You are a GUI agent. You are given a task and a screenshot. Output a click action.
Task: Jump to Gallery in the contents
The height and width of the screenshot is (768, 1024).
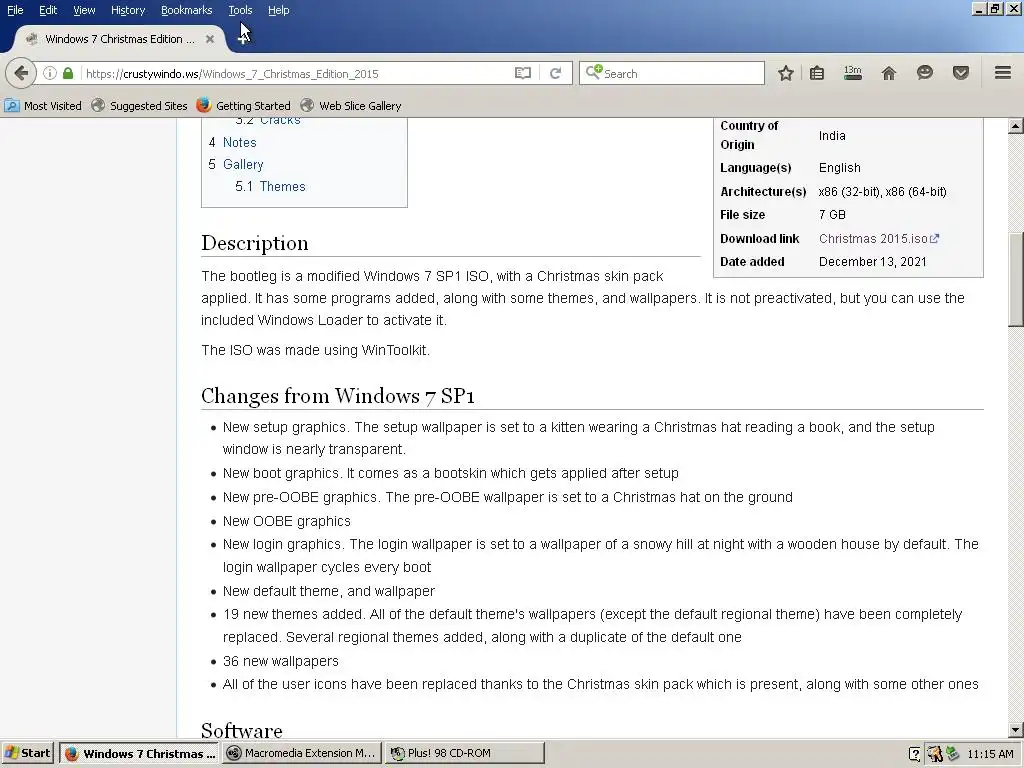tap(243, 165)
